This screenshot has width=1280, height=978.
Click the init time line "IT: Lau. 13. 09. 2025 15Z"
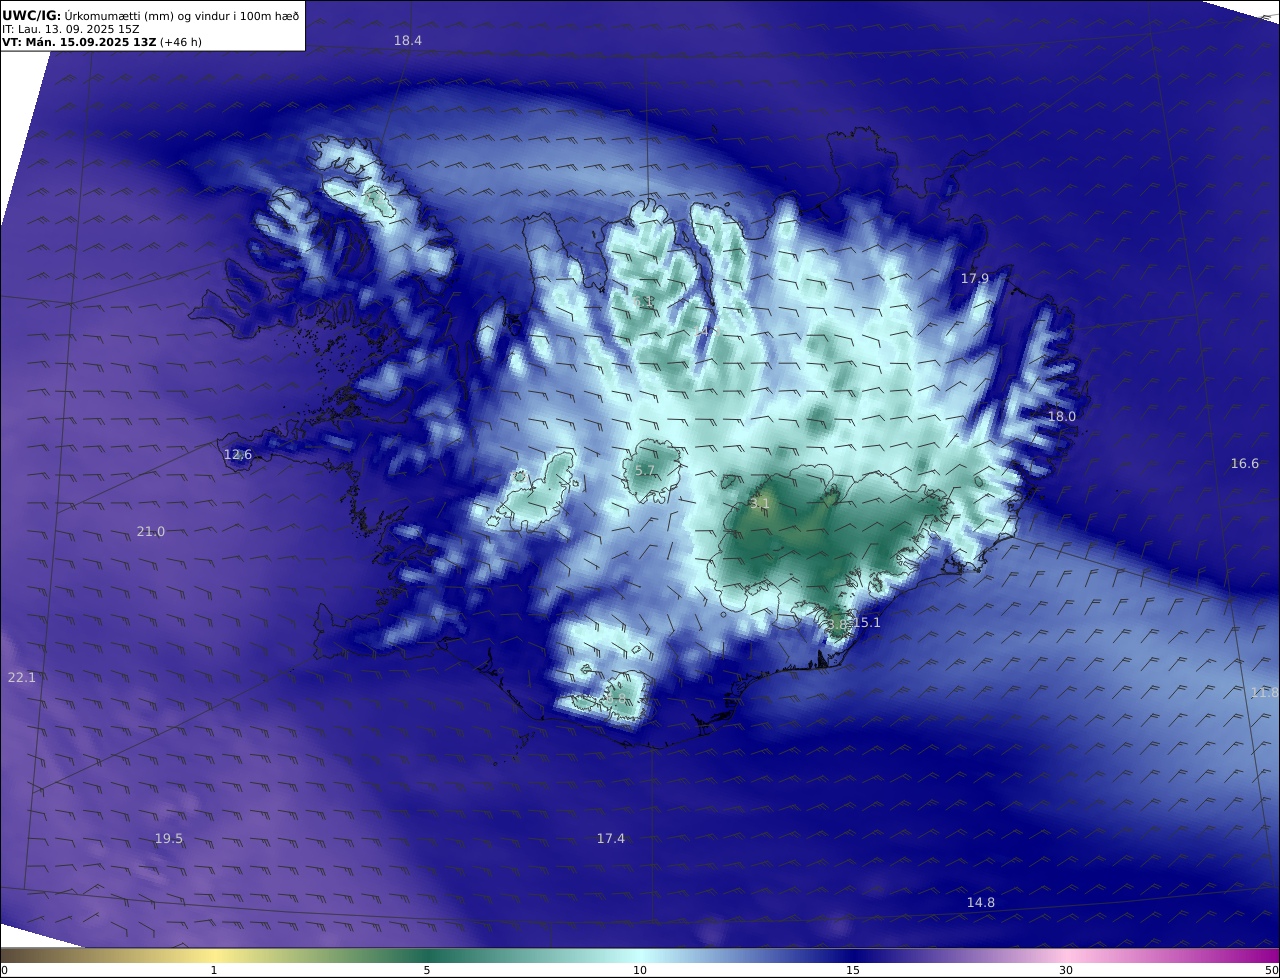point(70,29)
